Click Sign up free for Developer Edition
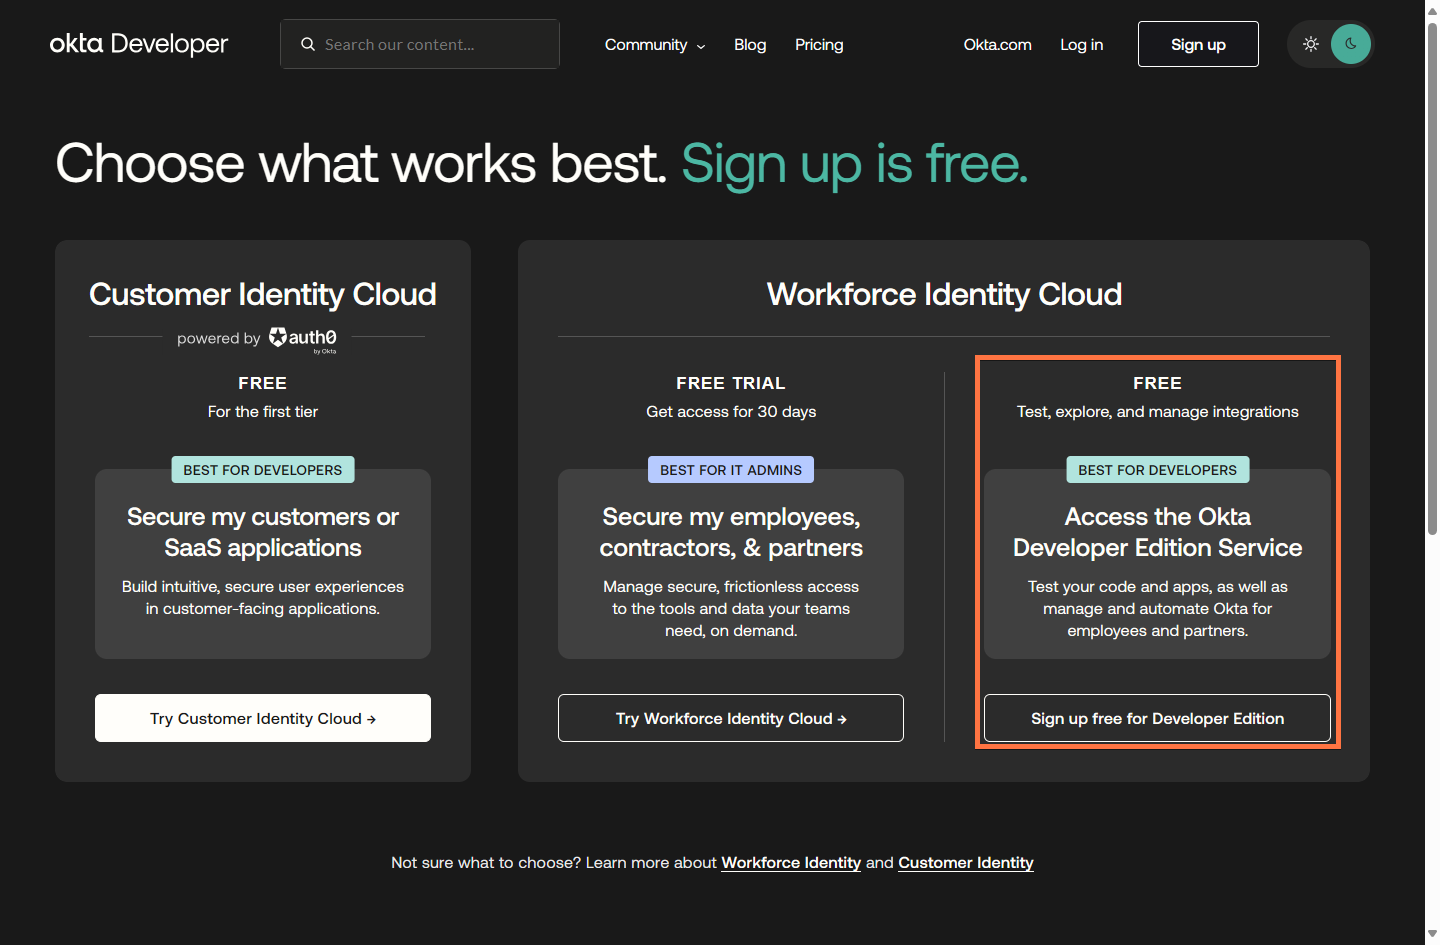 coord(1157,718)
